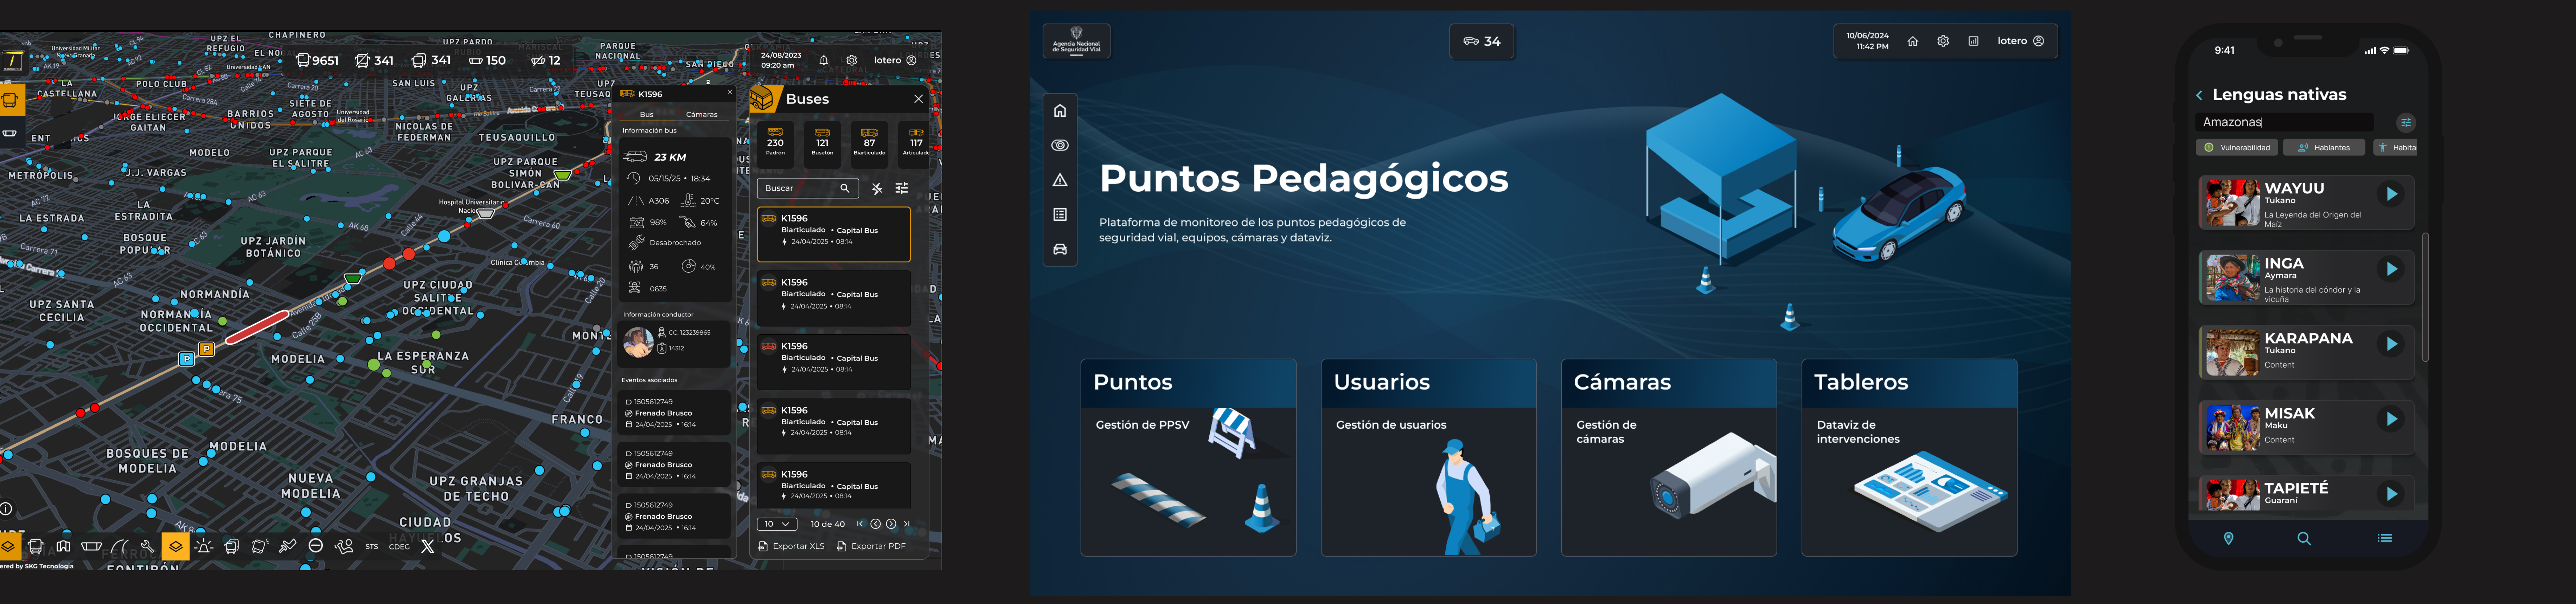The width and height of the screenshot is (2576, 604).
Task: Select the car icon in the Puntos Pedagógicos sidebar
Action: (x=1060, y=249)
